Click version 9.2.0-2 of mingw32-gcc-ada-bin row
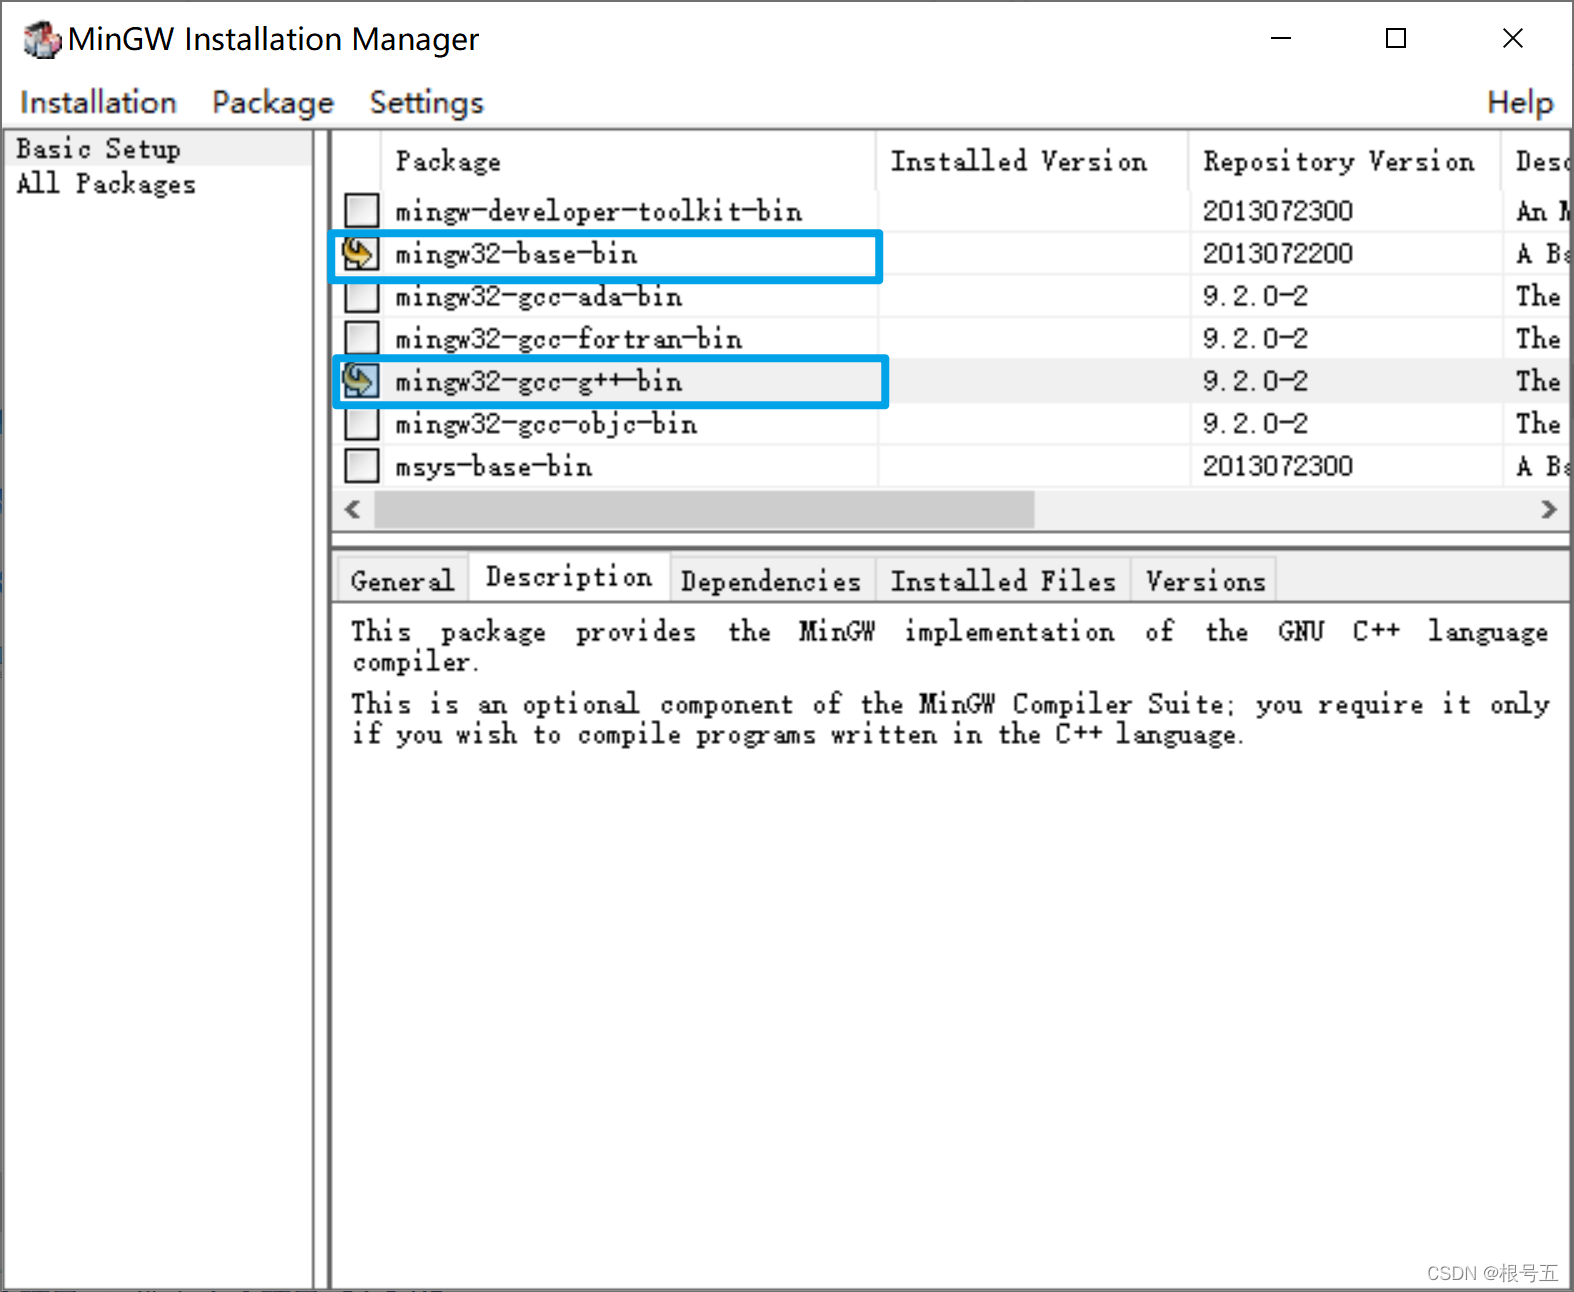1574x1292 pixels. click(x=1255, y=296)
